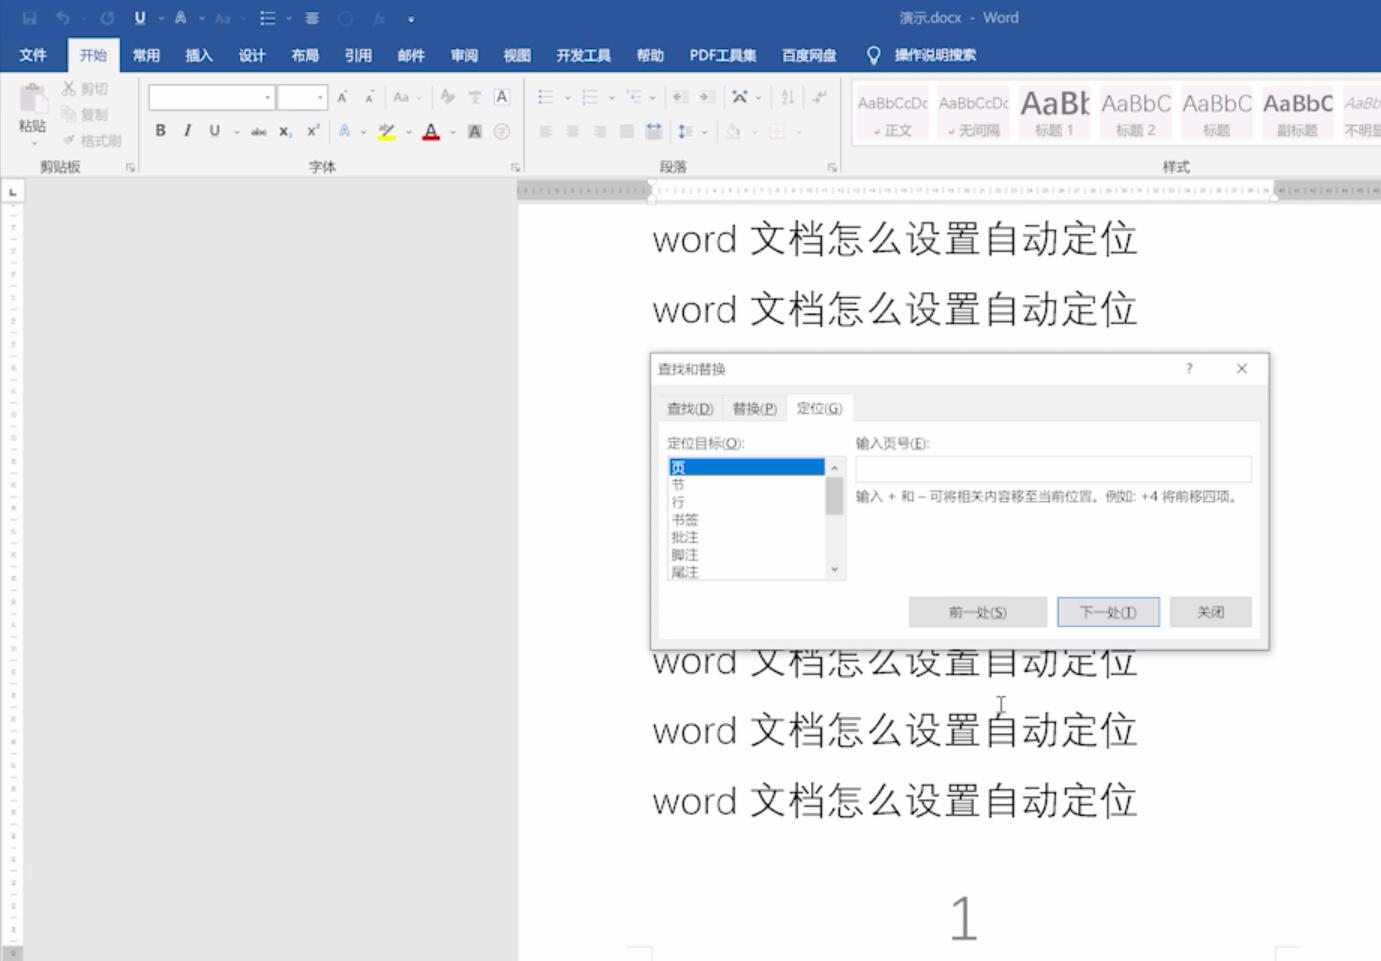
Task: Switch to the Design (设计) tab
Action: (x=252, y=55)
